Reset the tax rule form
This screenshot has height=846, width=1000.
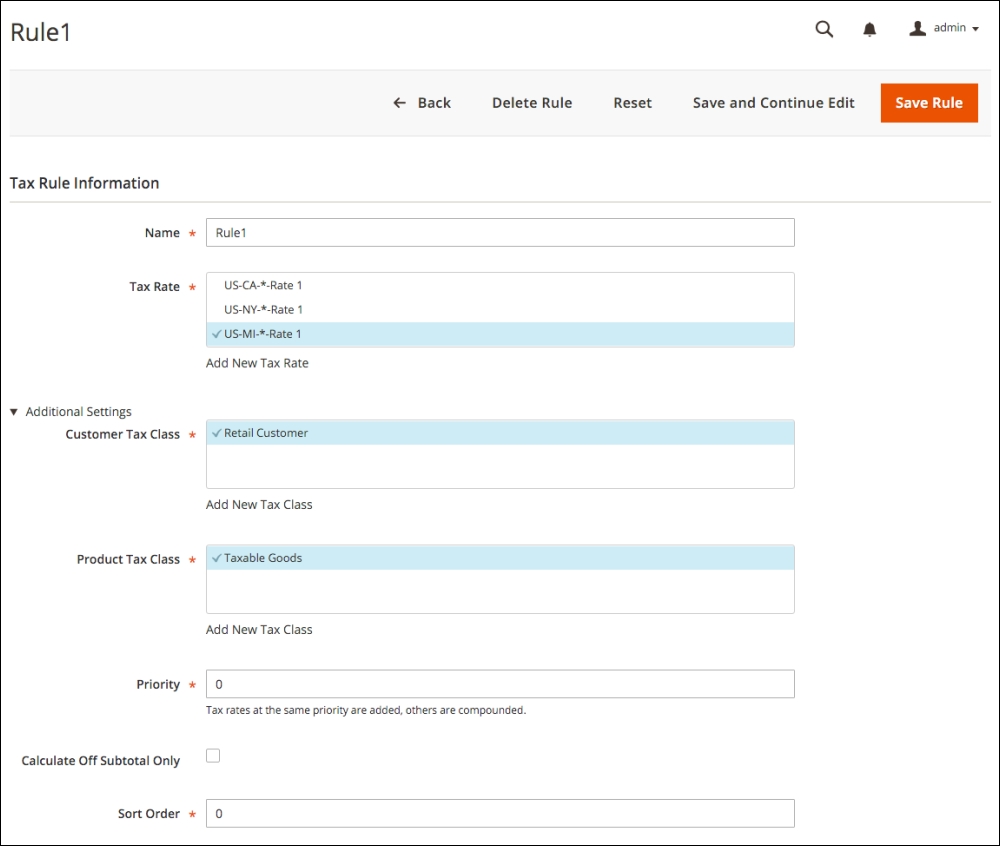(632, 103)
